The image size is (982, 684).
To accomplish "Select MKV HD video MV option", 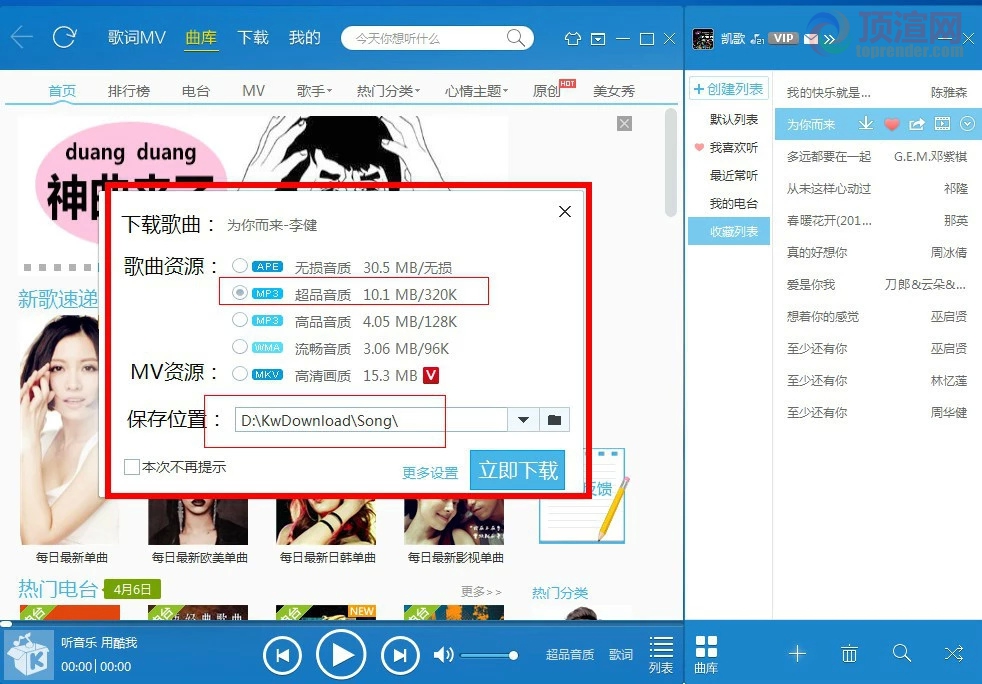I will click(240, 374).
